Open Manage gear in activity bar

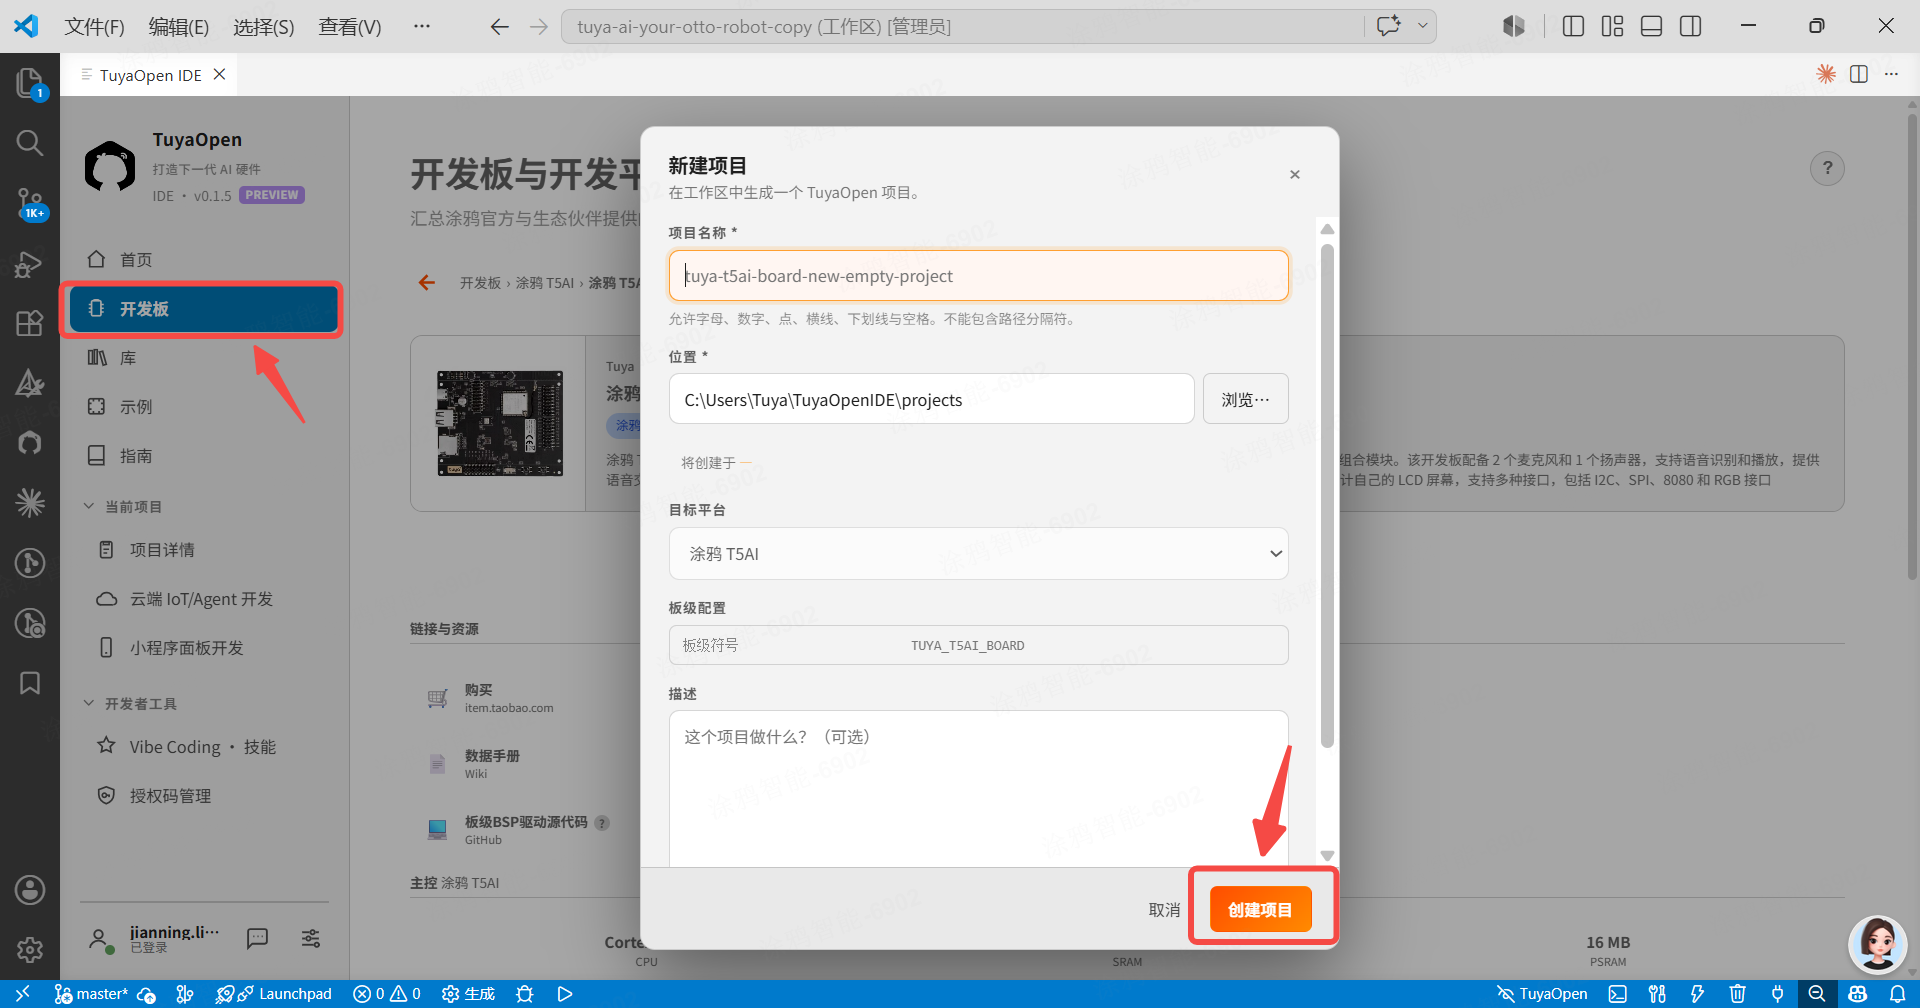30,949
